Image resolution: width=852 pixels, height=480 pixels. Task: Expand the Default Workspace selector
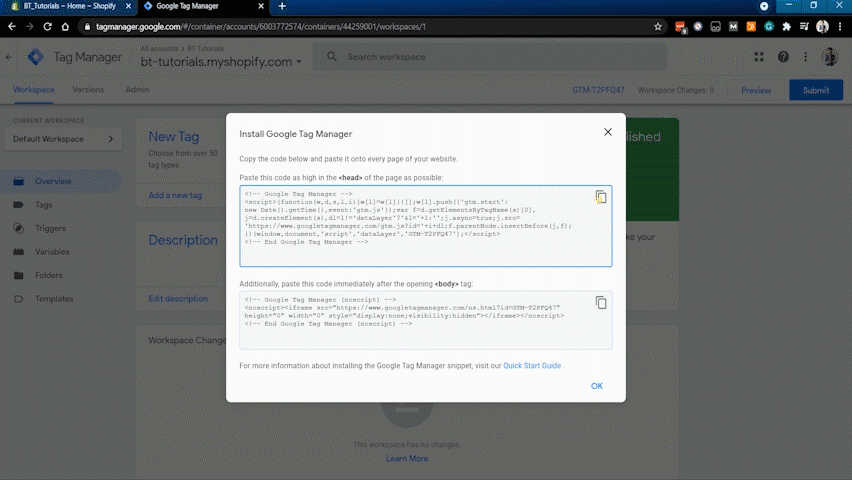(63, 139)
